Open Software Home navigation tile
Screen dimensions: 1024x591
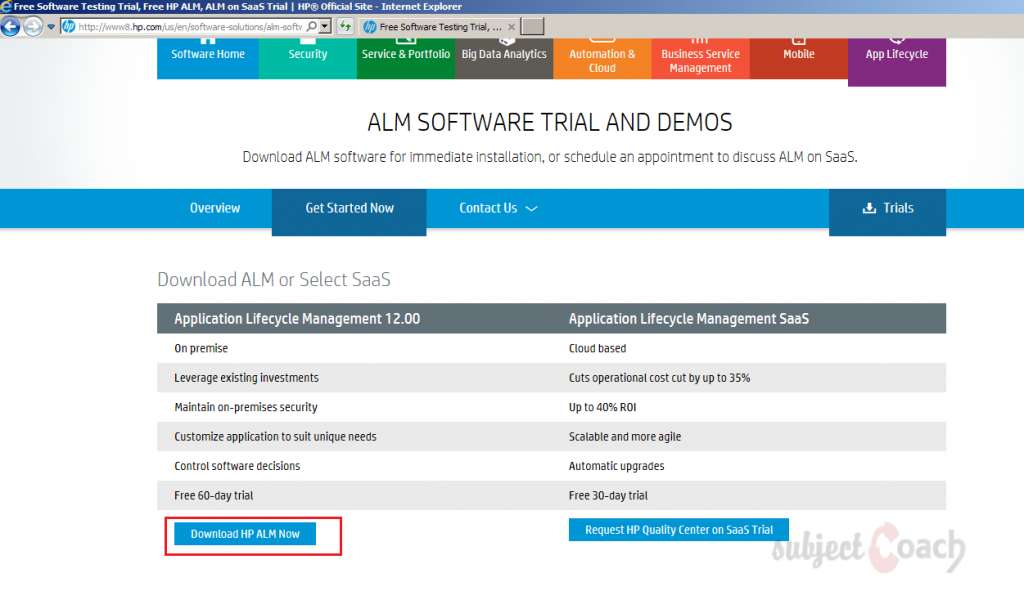pos(208,58)
